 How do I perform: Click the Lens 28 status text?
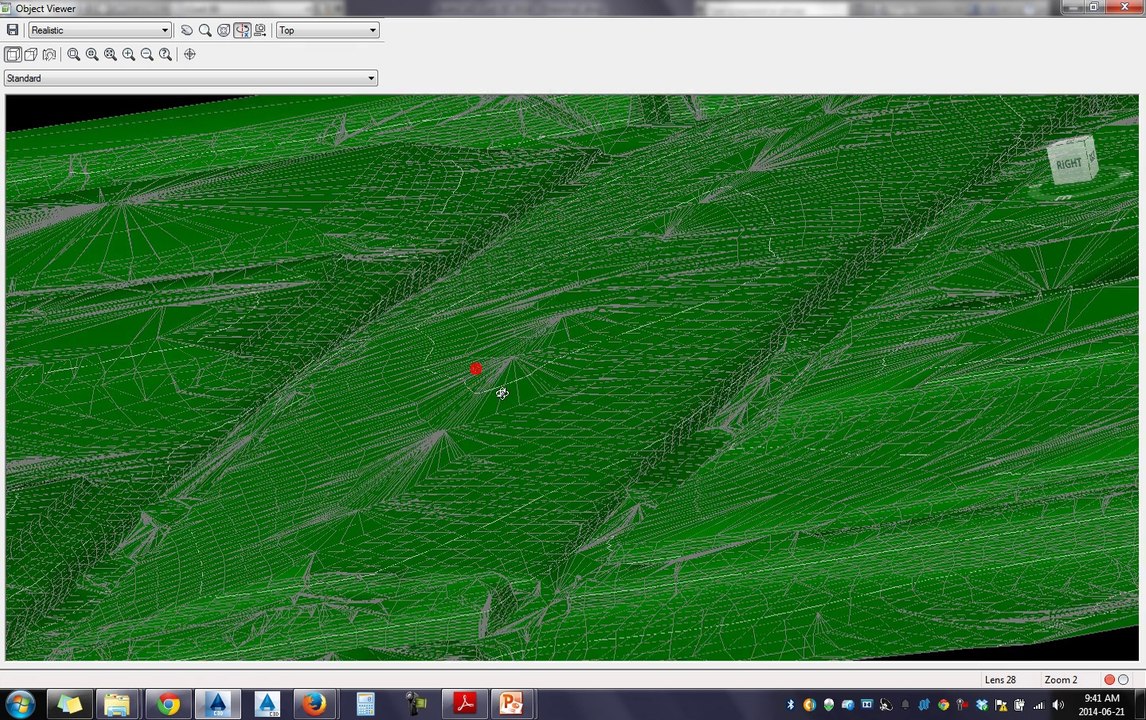click(x=1000, y=680)
